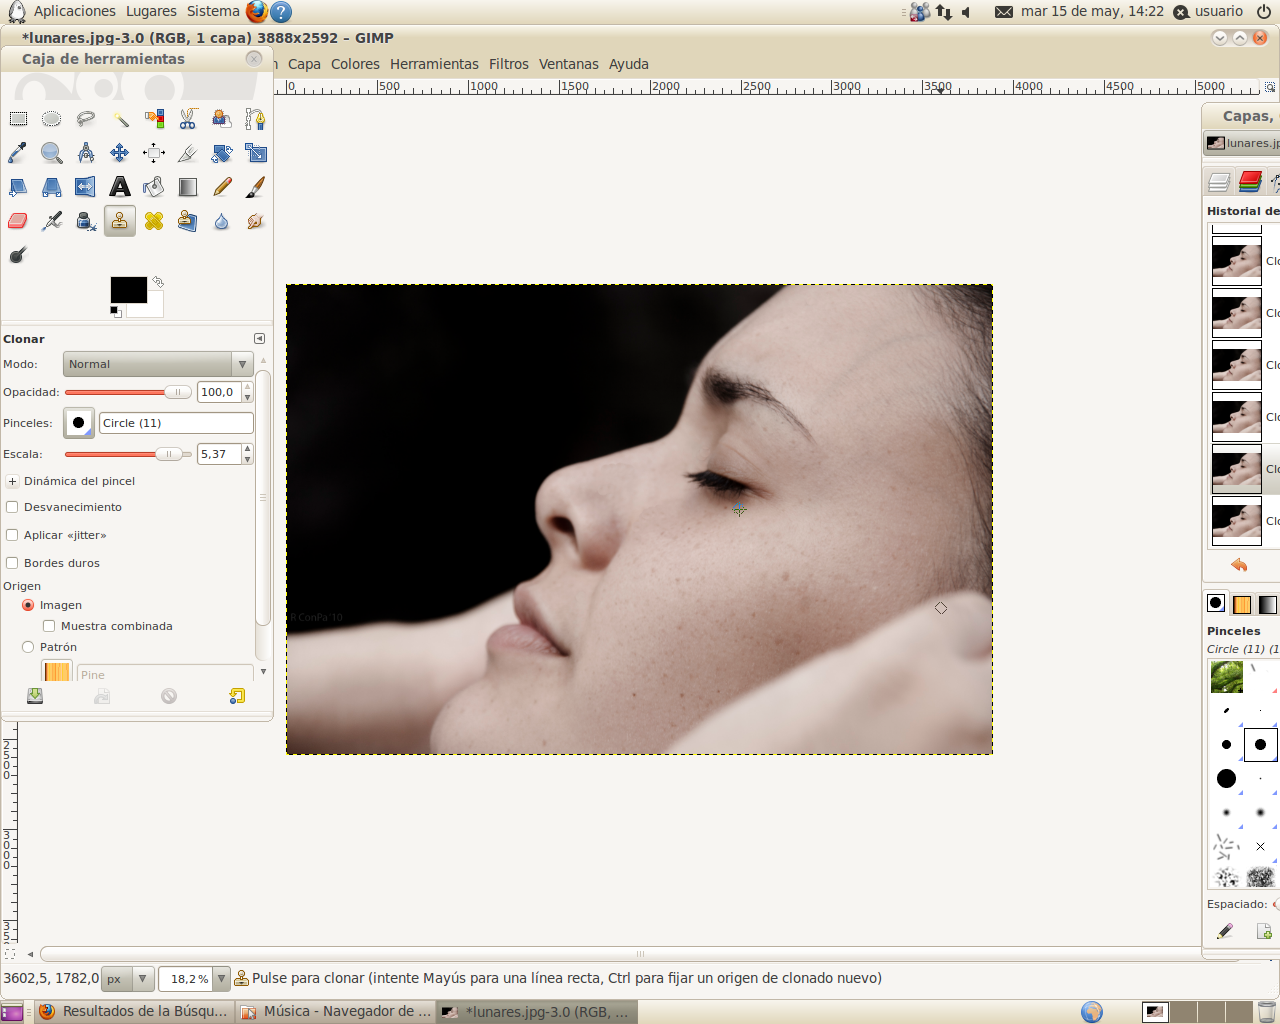
Task: Select the Select by Color tool
Action: point(154,119)
